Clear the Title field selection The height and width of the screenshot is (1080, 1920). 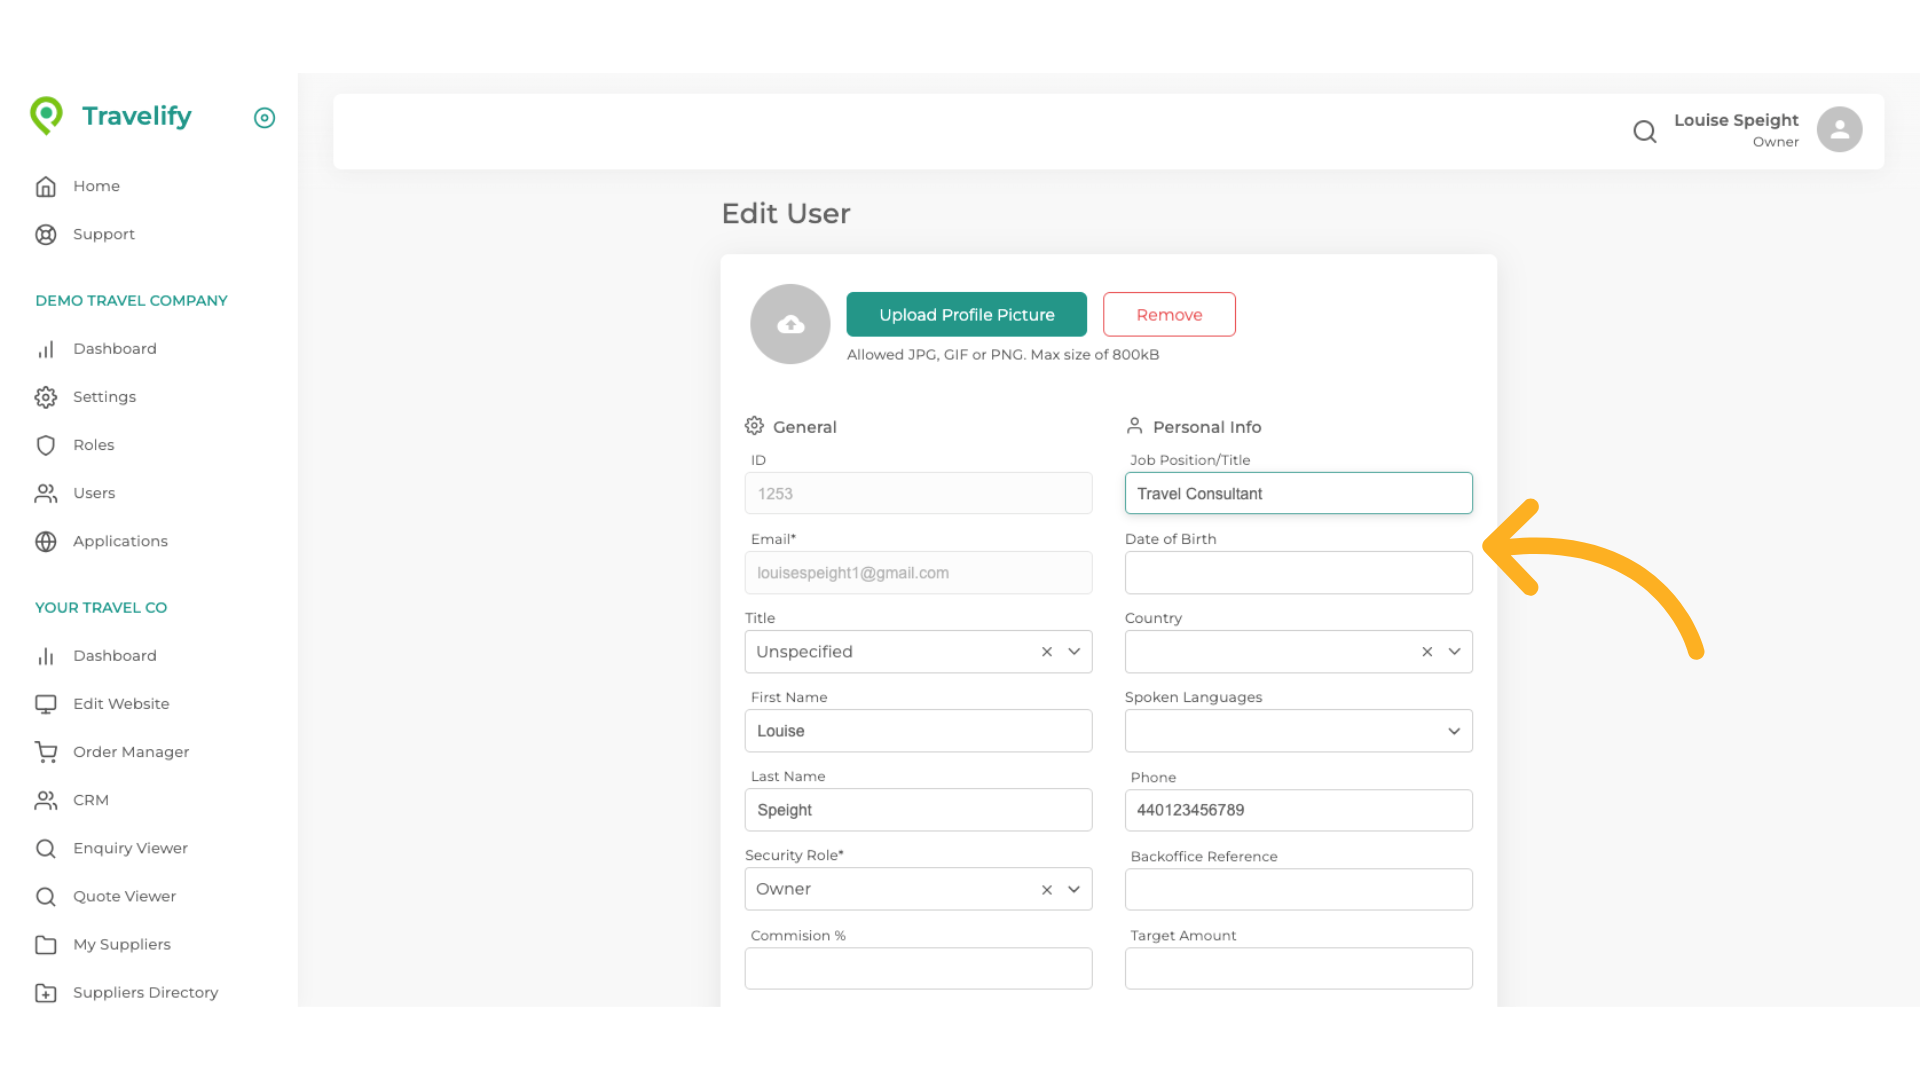1047,652
